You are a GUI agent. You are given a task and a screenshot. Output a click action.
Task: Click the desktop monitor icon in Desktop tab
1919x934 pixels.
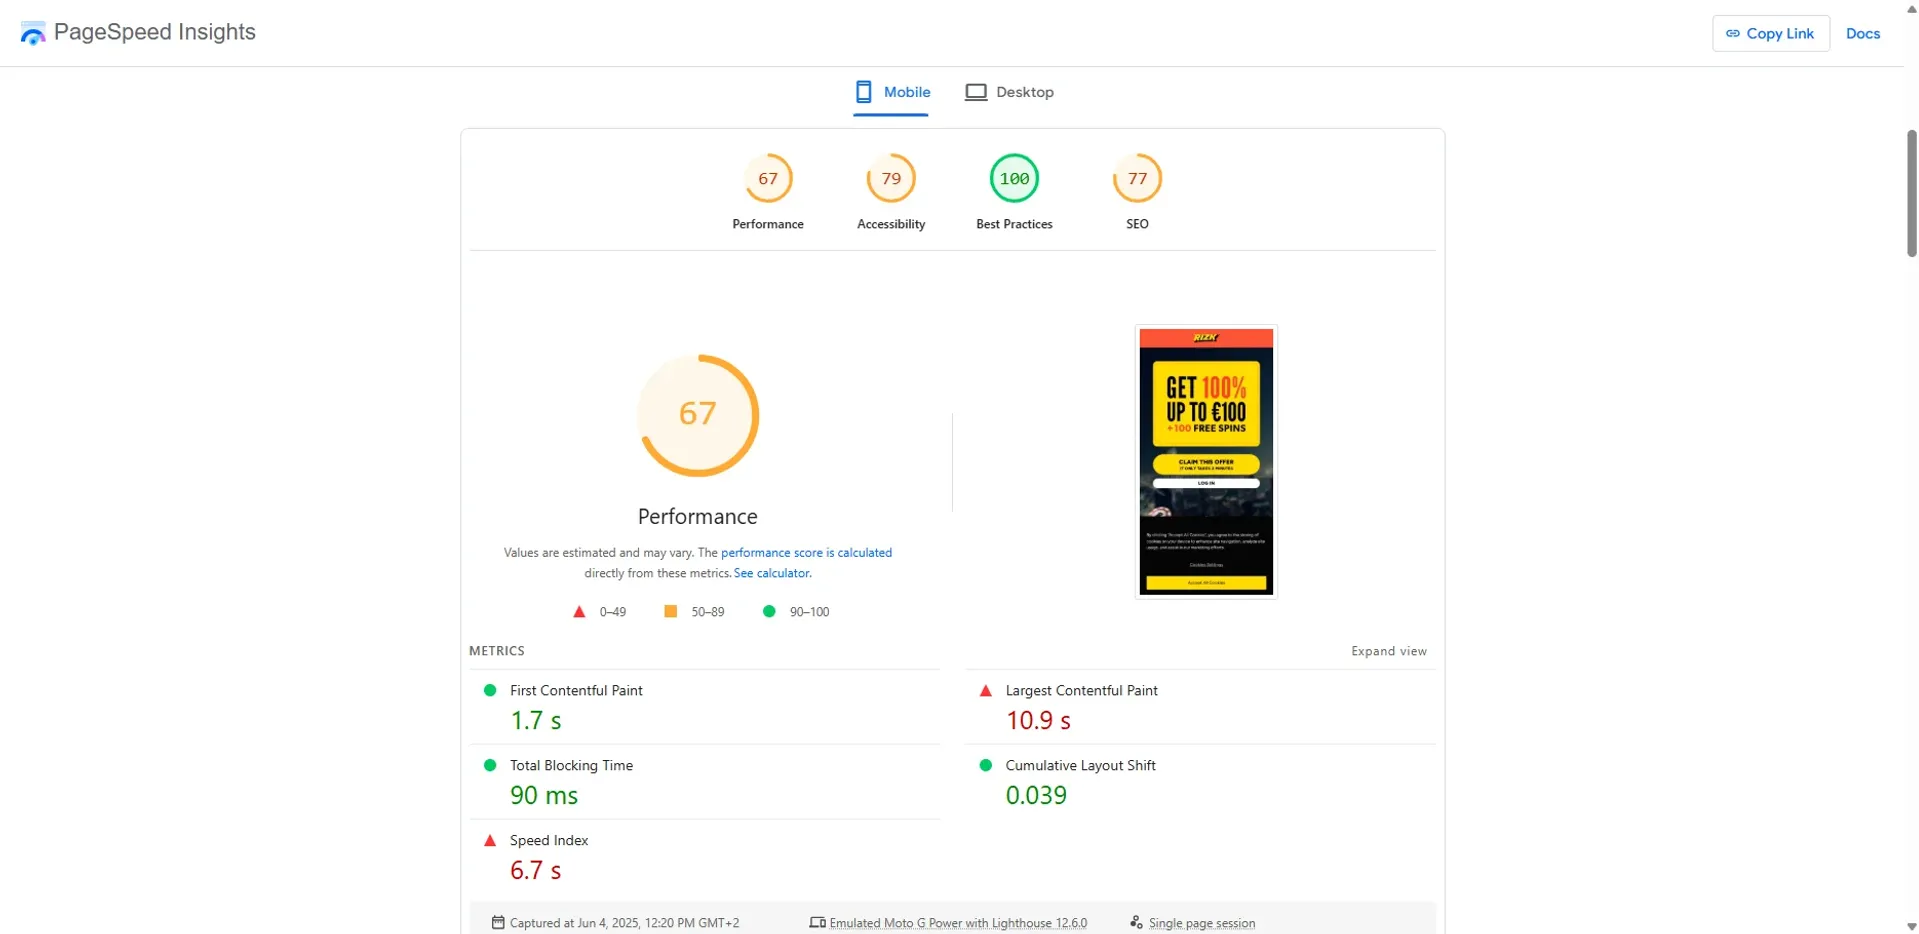976,92
